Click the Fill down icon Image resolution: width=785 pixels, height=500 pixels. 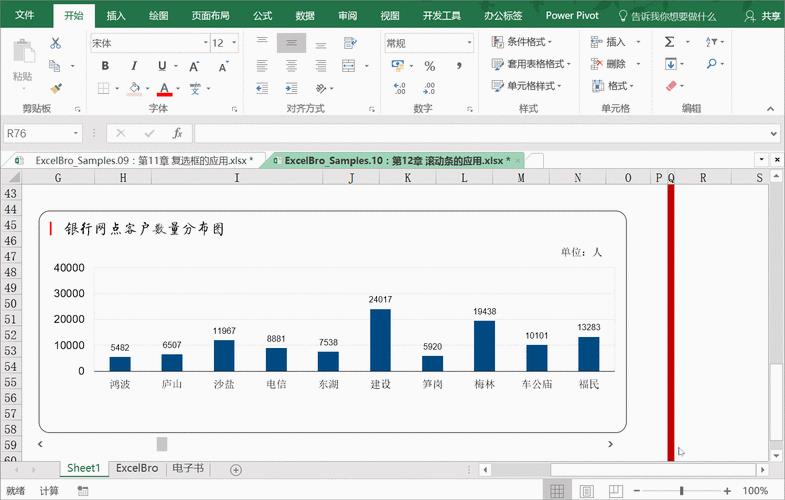671,64
